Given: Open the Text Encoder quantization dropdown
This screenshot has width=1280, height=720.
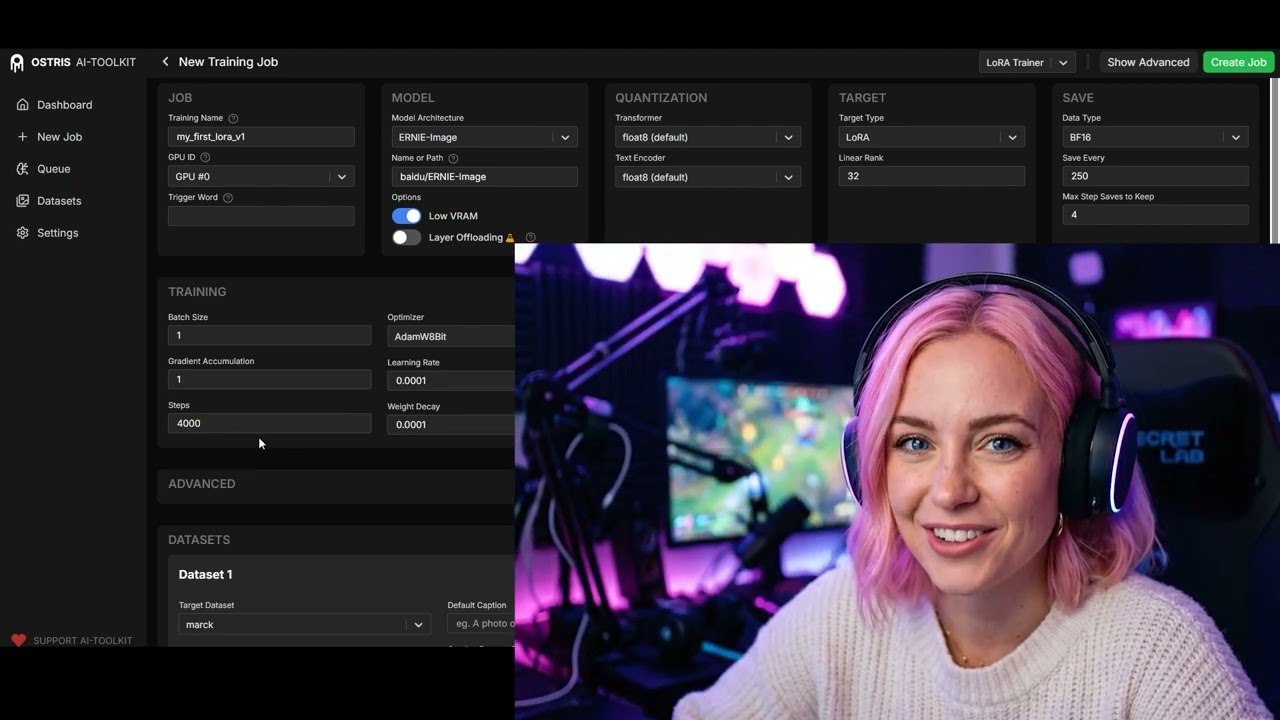Looking at the screenshot, I should coord(708,177).
